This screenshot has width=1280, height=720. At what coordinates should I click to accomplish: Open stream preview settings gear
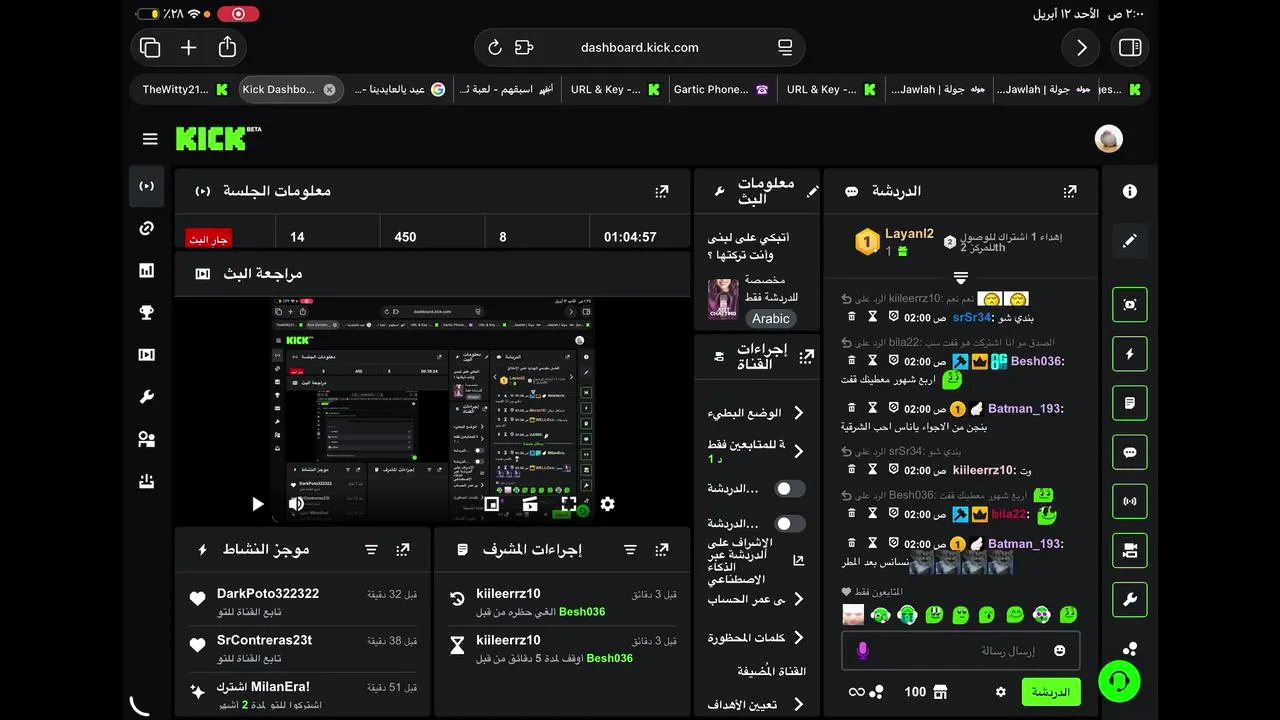[x=607, y=504]
